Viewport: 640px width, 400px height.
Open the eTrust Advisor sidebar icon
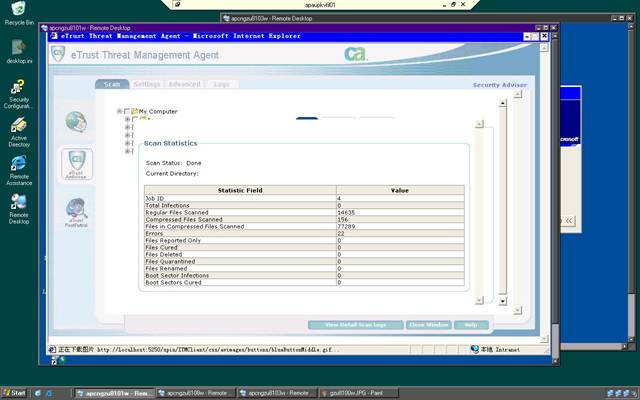point(77,163)
